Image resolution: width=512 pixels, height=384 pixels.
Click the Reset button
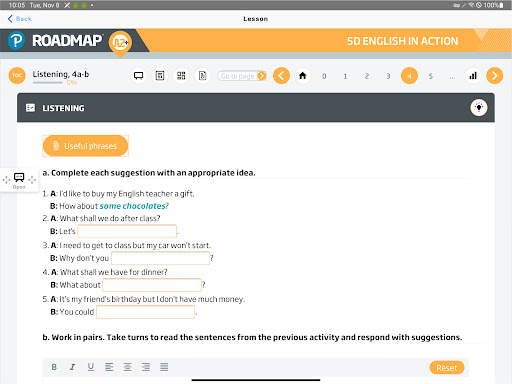447,368
